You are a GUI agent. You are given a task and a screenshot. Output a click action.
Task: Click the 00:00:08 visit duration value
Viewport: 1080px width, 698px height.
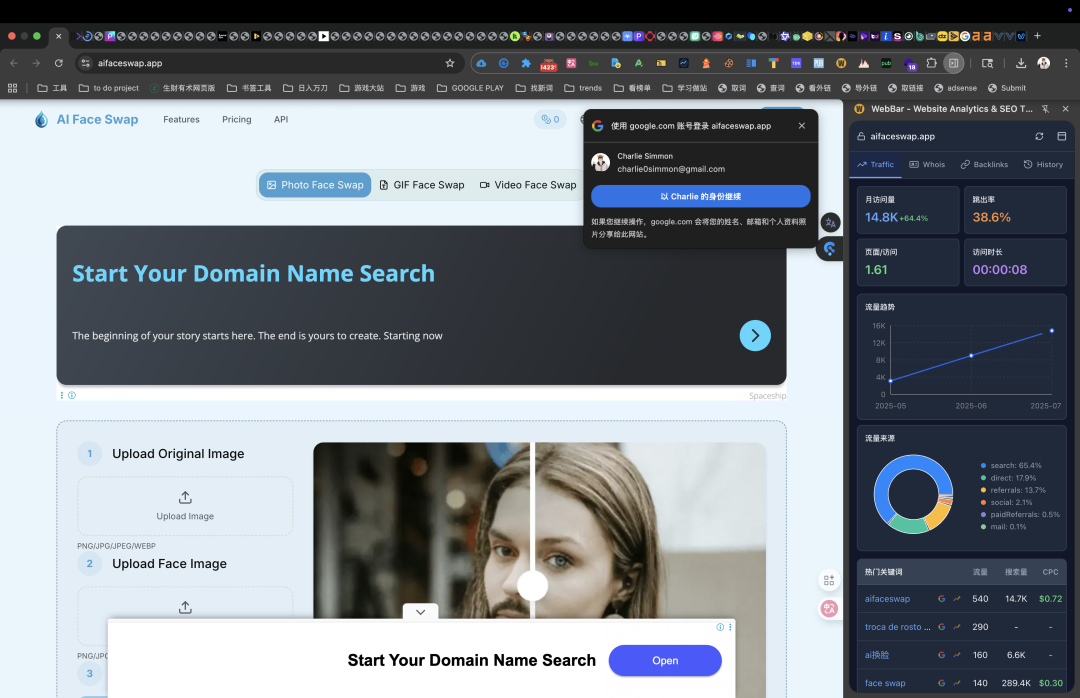999,270
